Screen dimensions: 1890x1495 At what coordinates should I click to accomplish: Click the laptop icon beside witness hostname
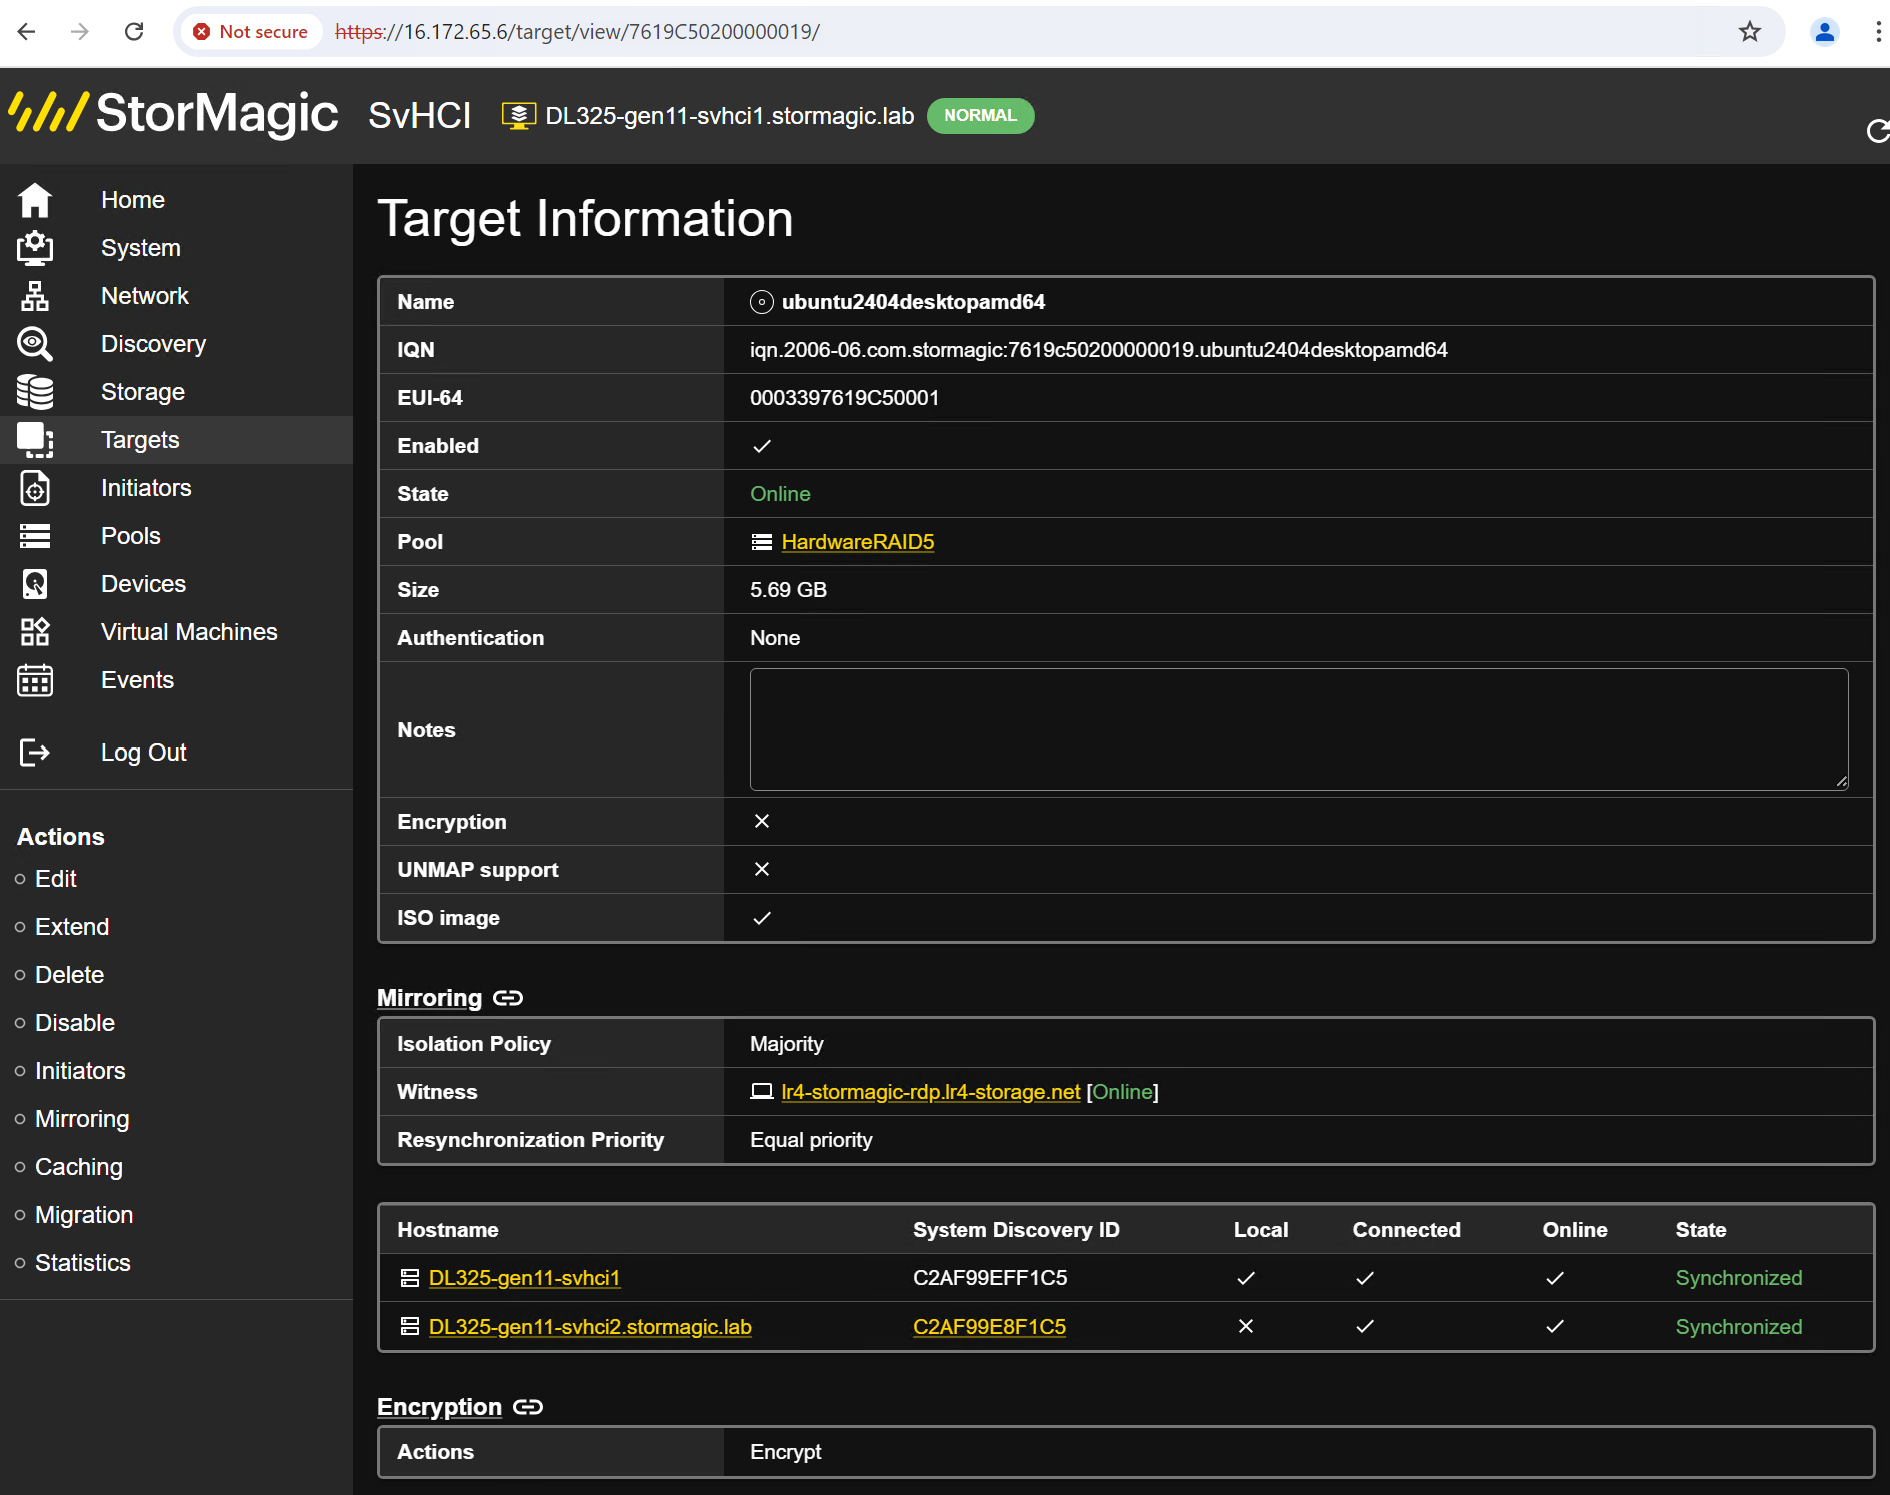(762, 1092)
